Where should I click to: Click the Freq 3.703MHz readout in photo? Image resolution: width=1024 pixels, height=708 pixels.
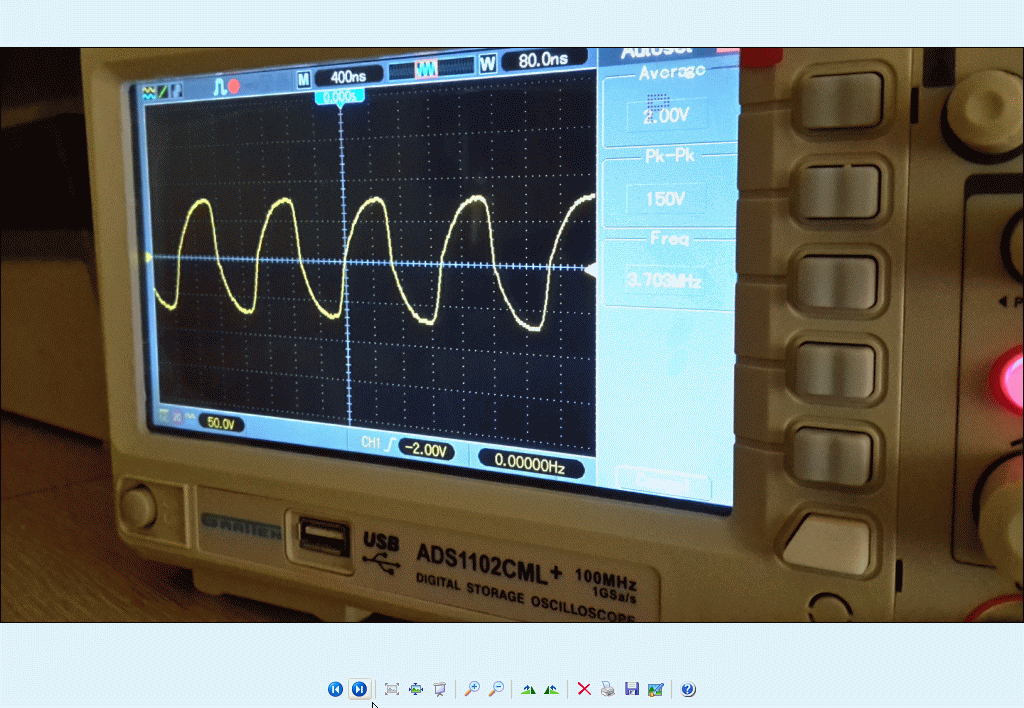point(664,281)
